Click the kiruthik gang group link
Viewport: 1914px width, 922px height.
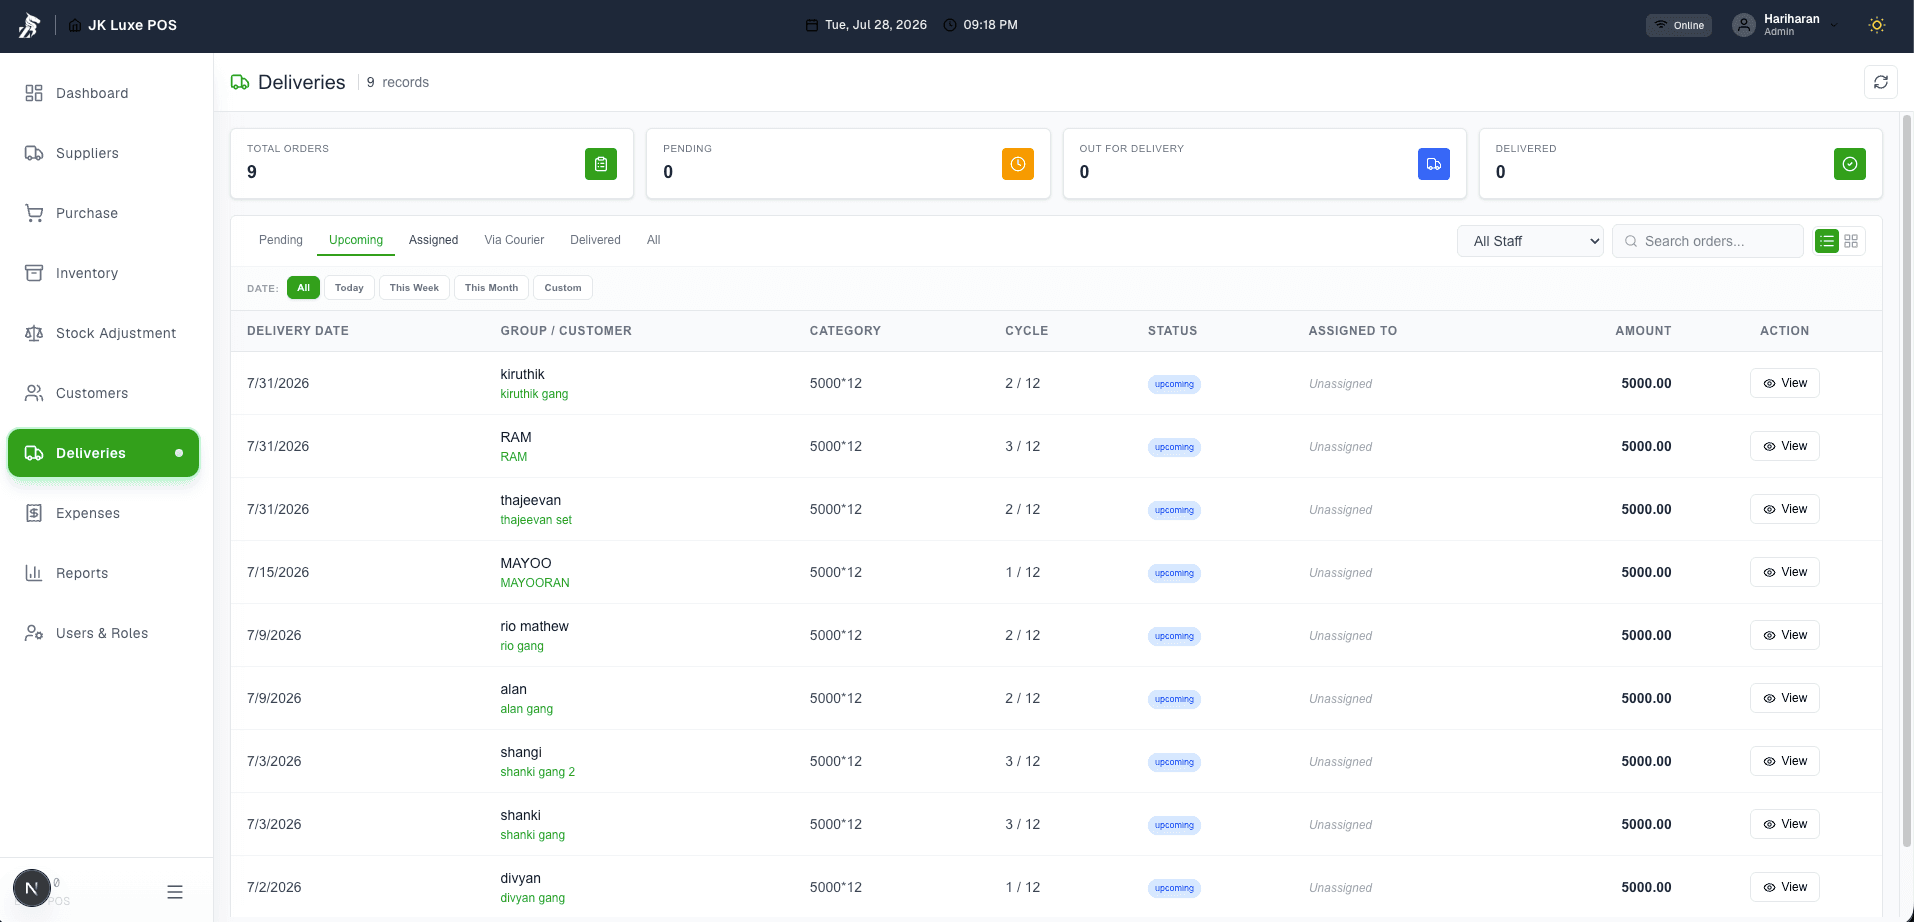click(x=534, y=394)
